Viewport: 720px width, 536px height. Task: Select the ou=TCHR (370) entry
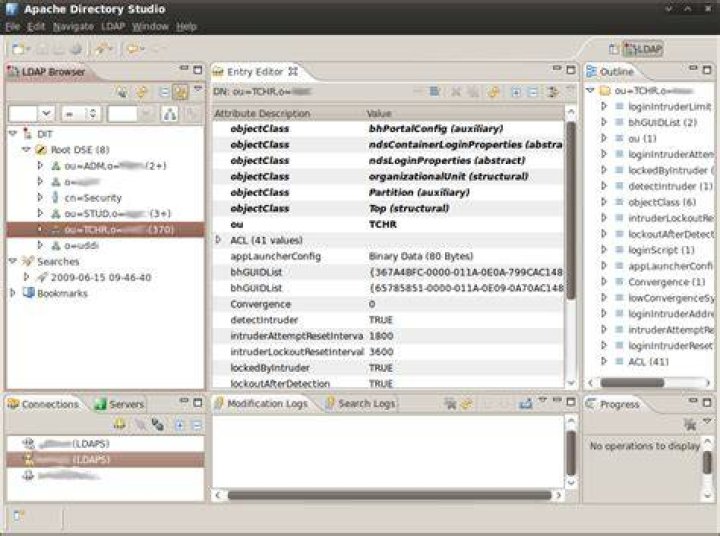tap(106, 230)
